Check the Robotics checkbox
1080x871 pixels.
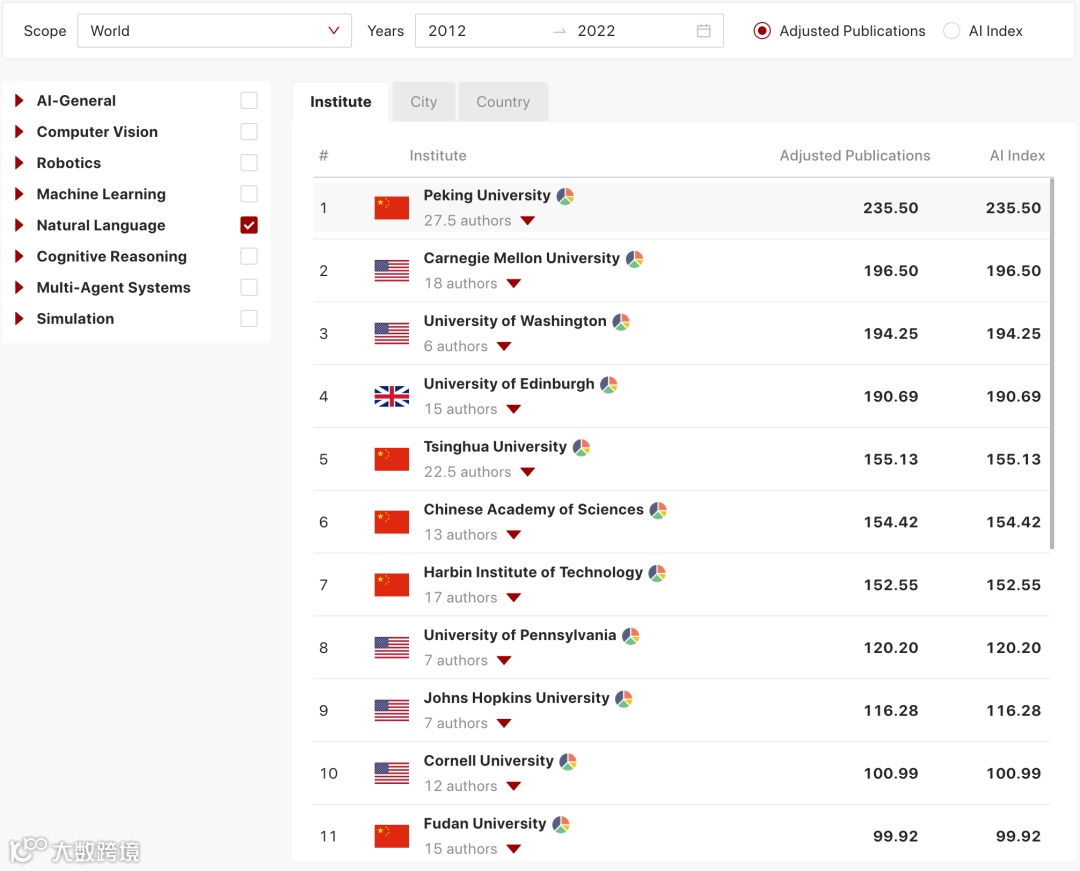tap(249, 163)
